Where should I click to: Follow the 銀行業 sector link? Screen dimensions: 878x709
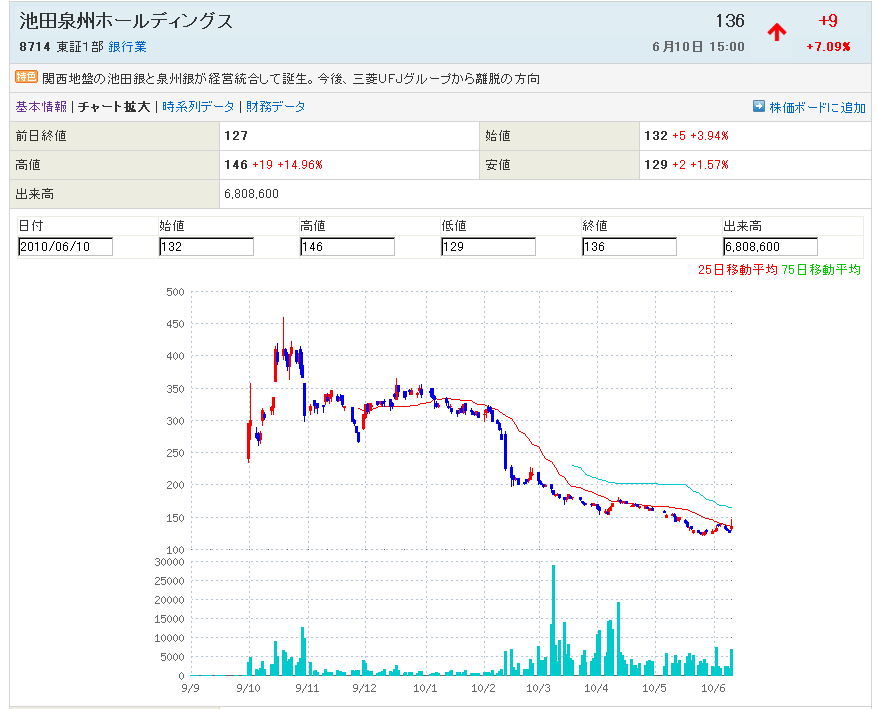click(127, 47)
